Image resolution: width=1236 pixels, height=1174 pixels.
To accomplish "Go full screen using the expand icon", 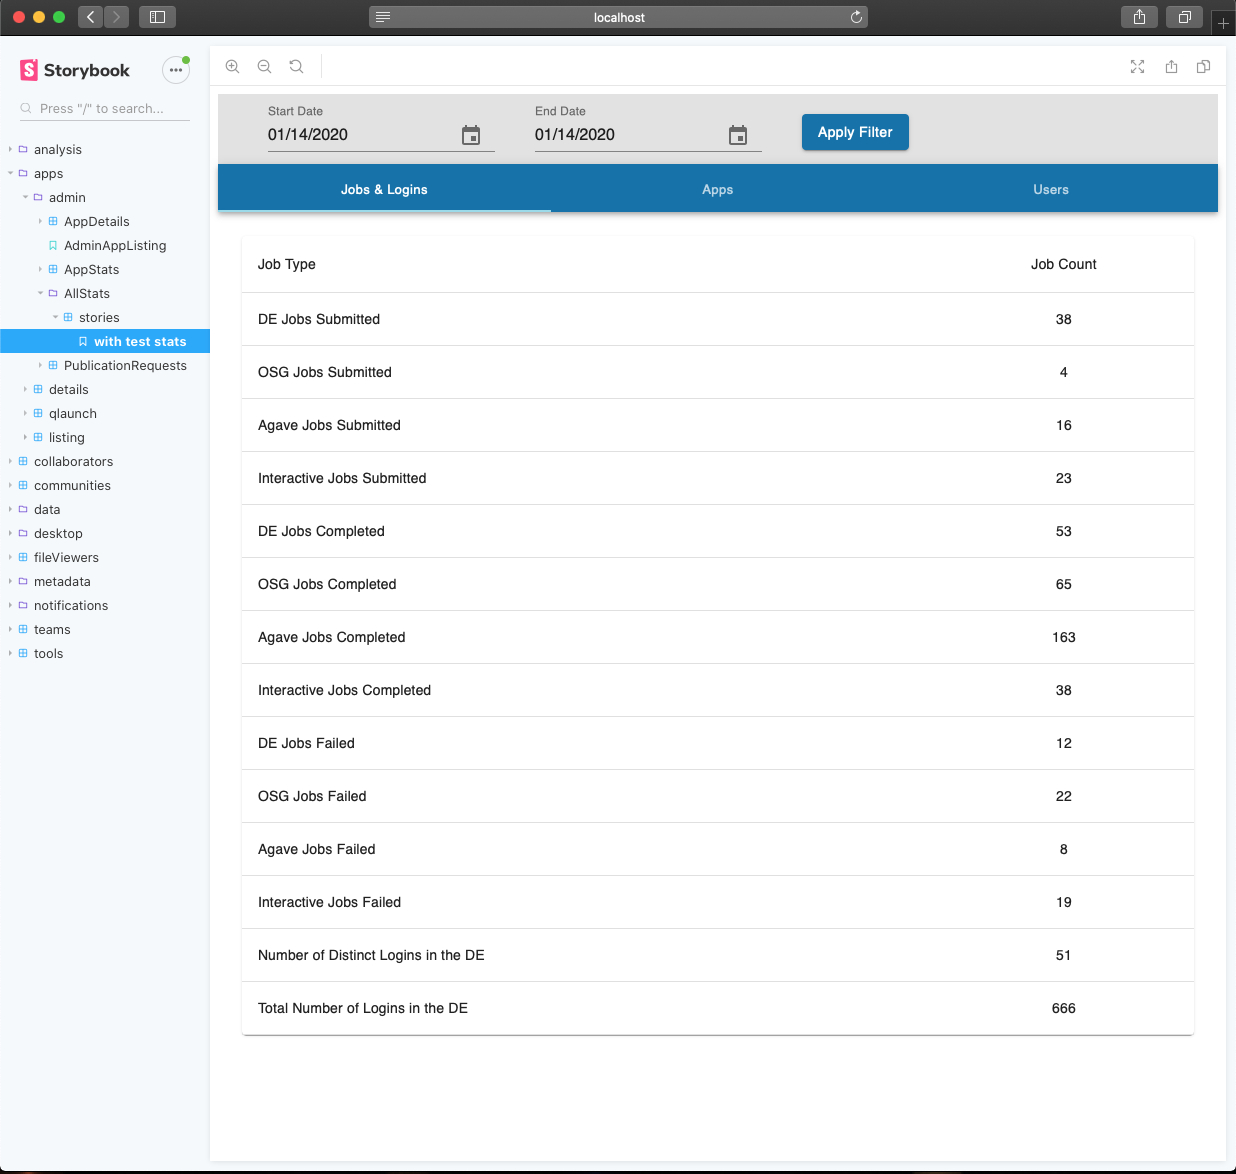I will pyautogui.click(x=1137, y=67).
